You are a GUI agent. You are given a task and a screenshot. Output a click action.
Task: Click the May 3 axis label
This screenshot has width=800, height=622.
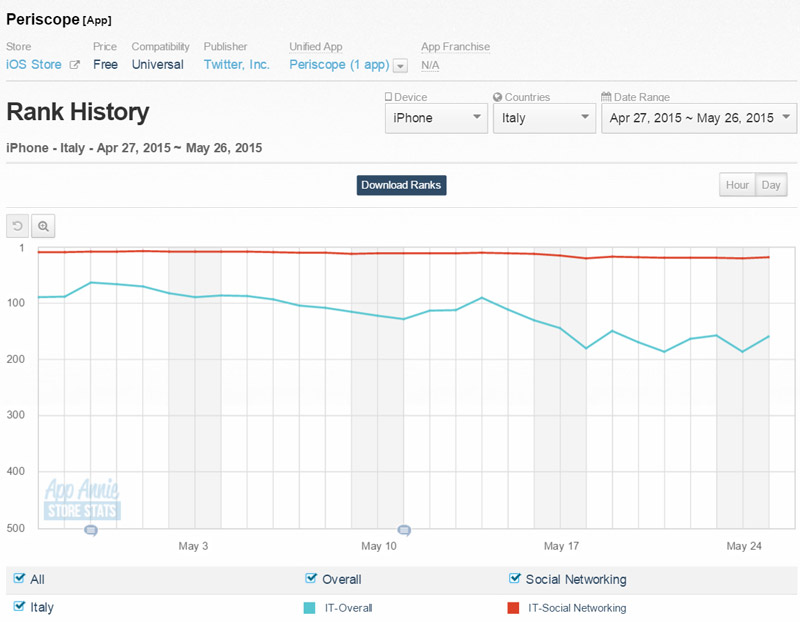(x=193, y=546)
